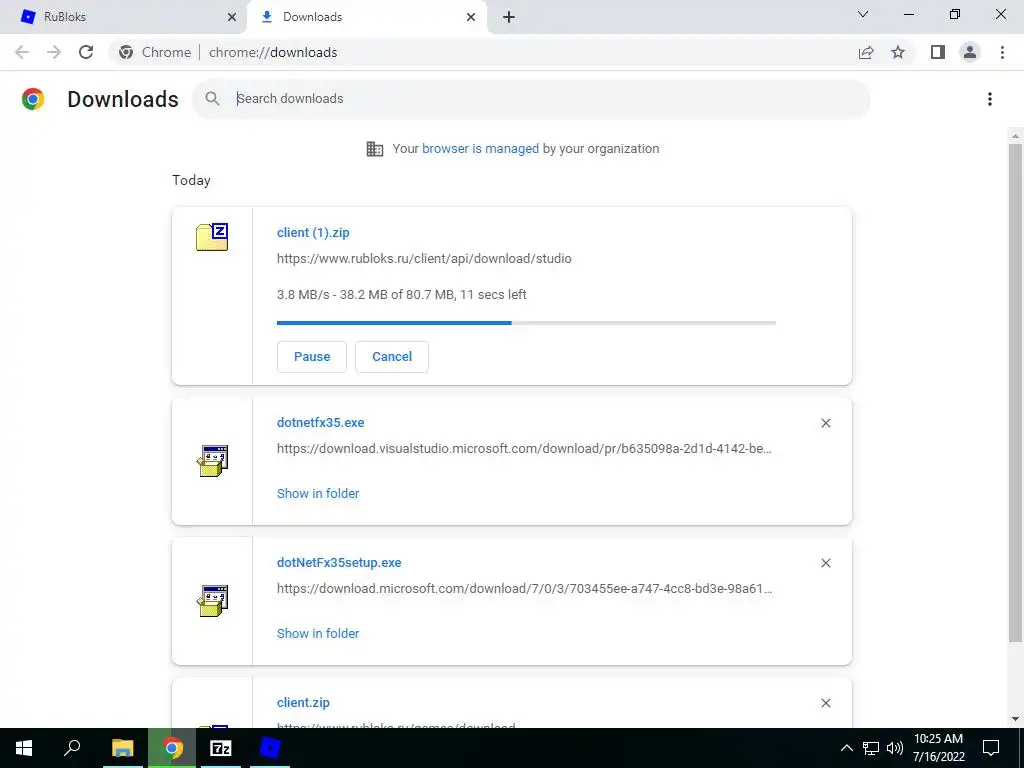
Task: Show dotNetFx35setup.exe in folder
Action: [x=318, y=633]
